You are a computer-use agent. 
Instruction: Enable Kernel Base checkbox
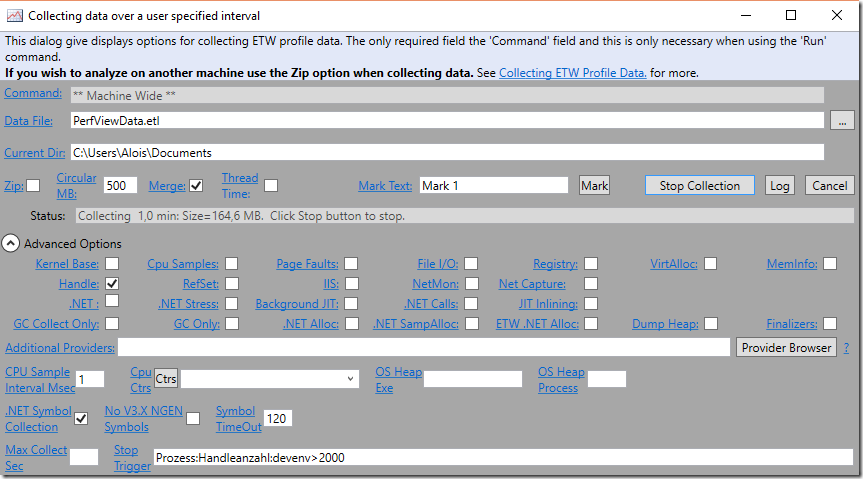(112, 264)
